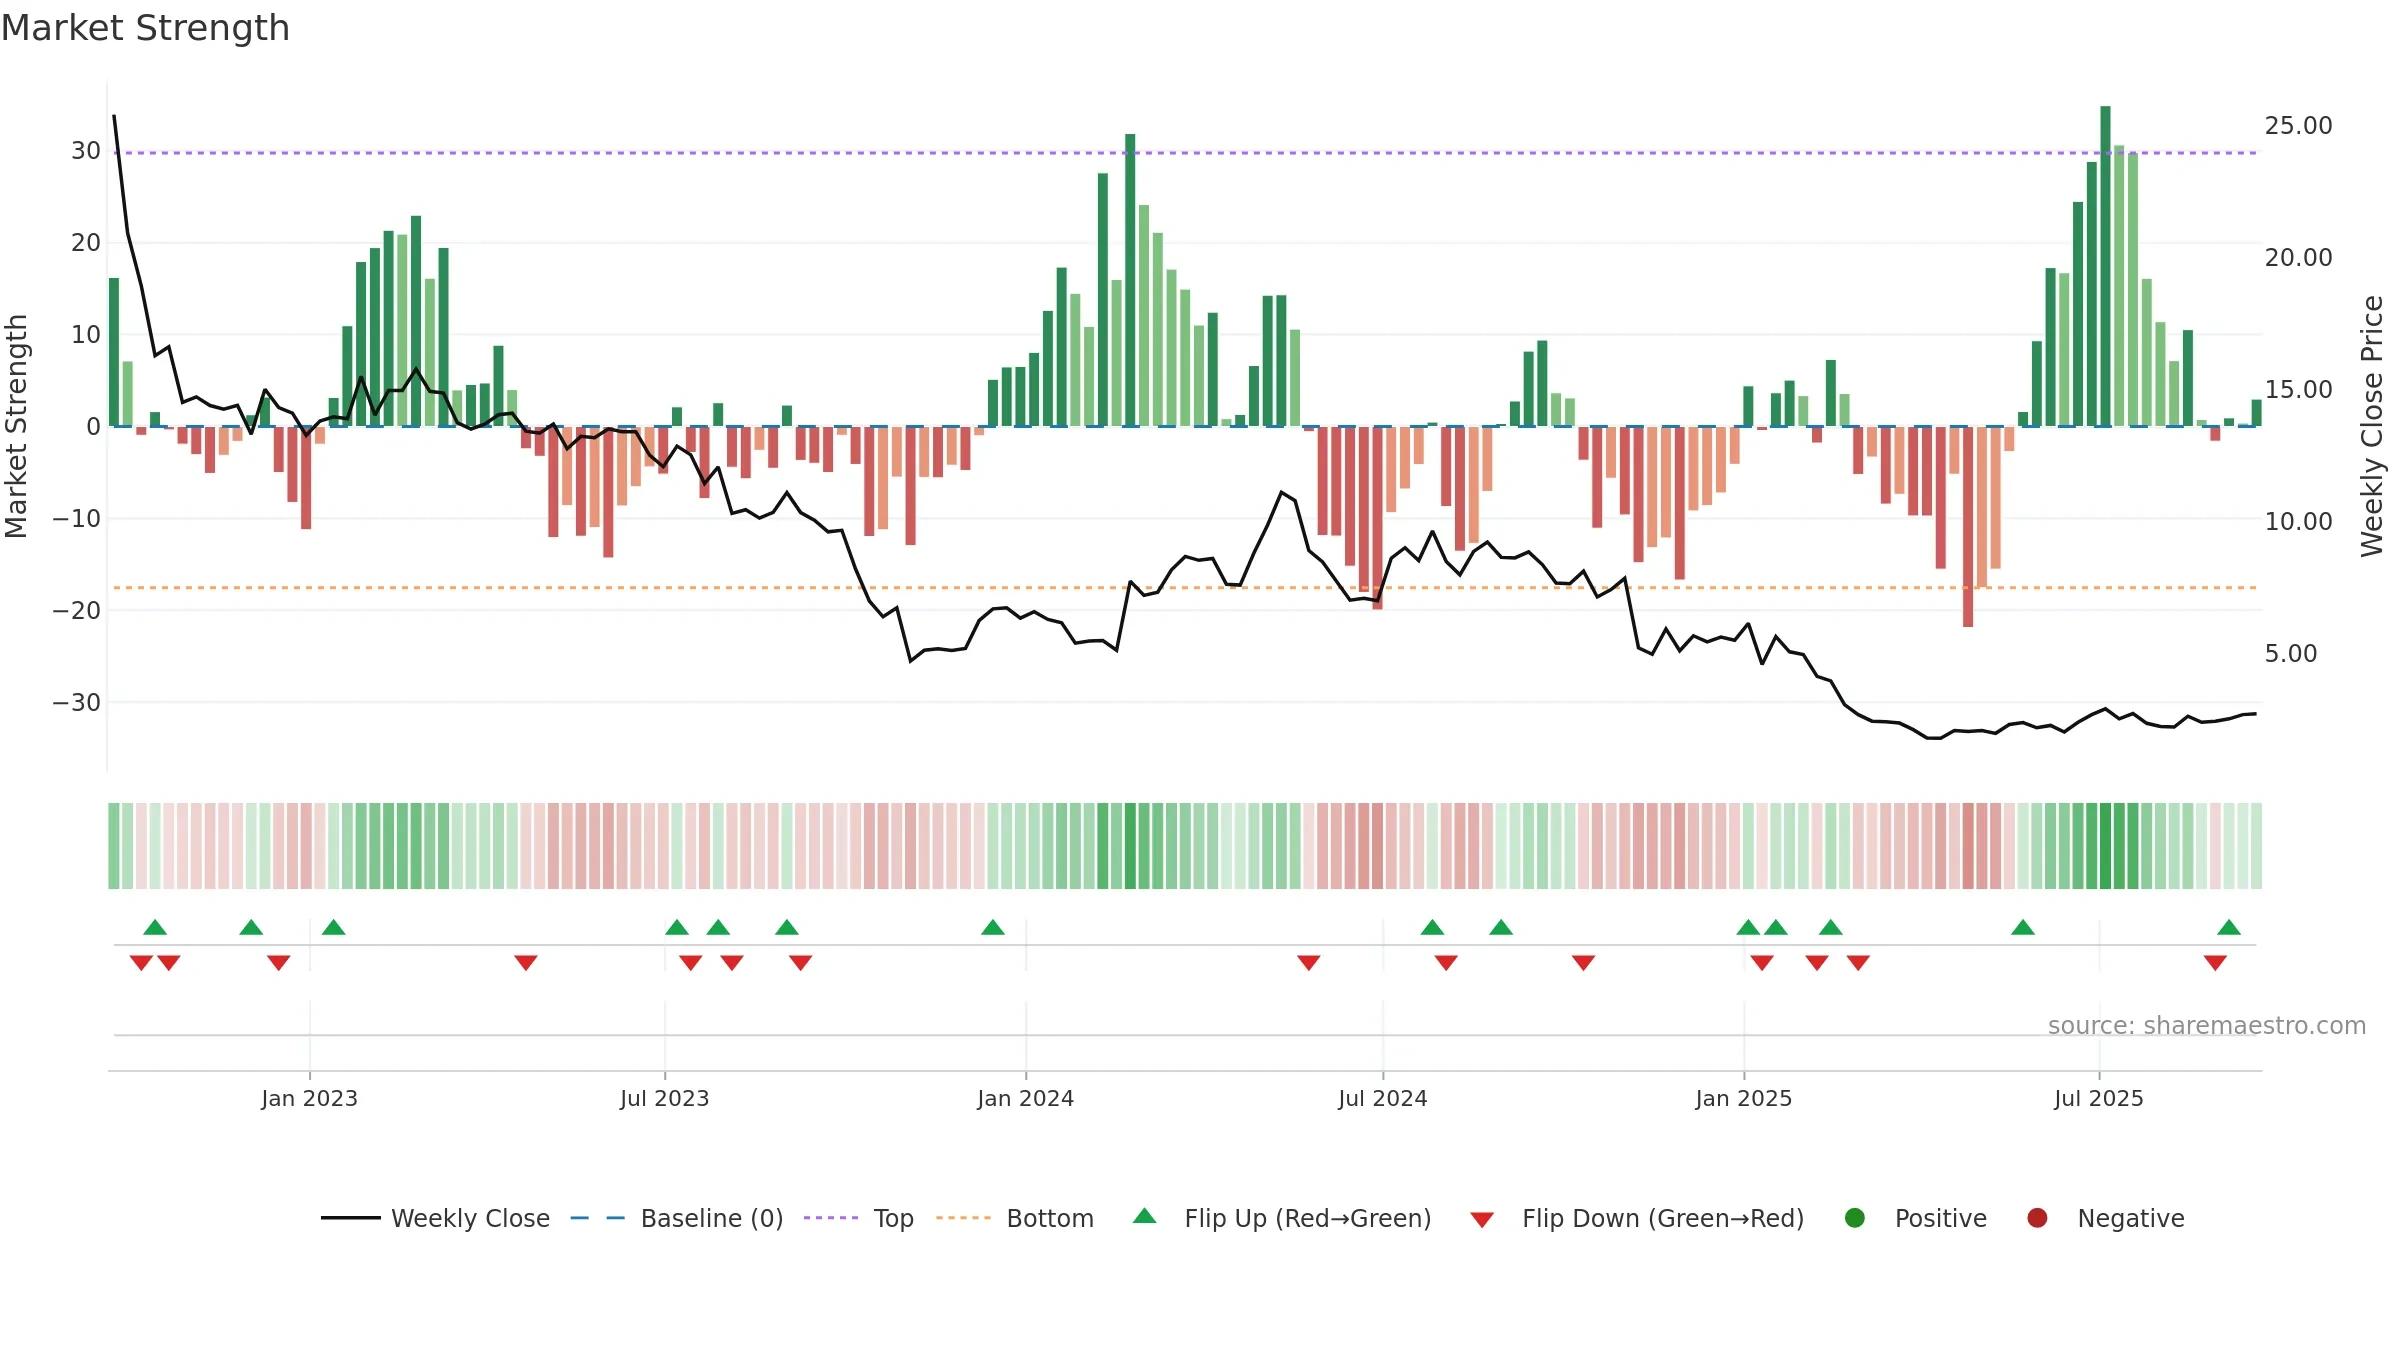Click the Jul 2025 axis label
This screenshot has width=2400, height=1350.
pos(2098,1098)
